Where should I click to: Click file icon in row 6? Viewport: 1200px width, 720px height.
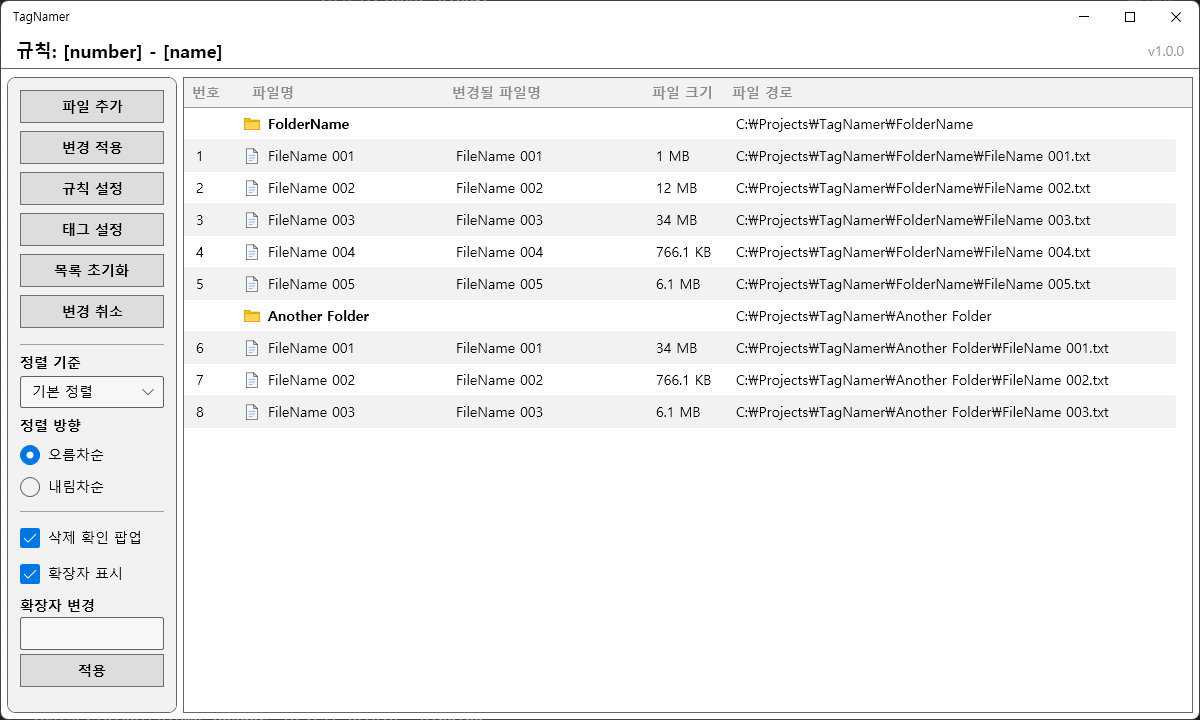(x=252, y=348)
